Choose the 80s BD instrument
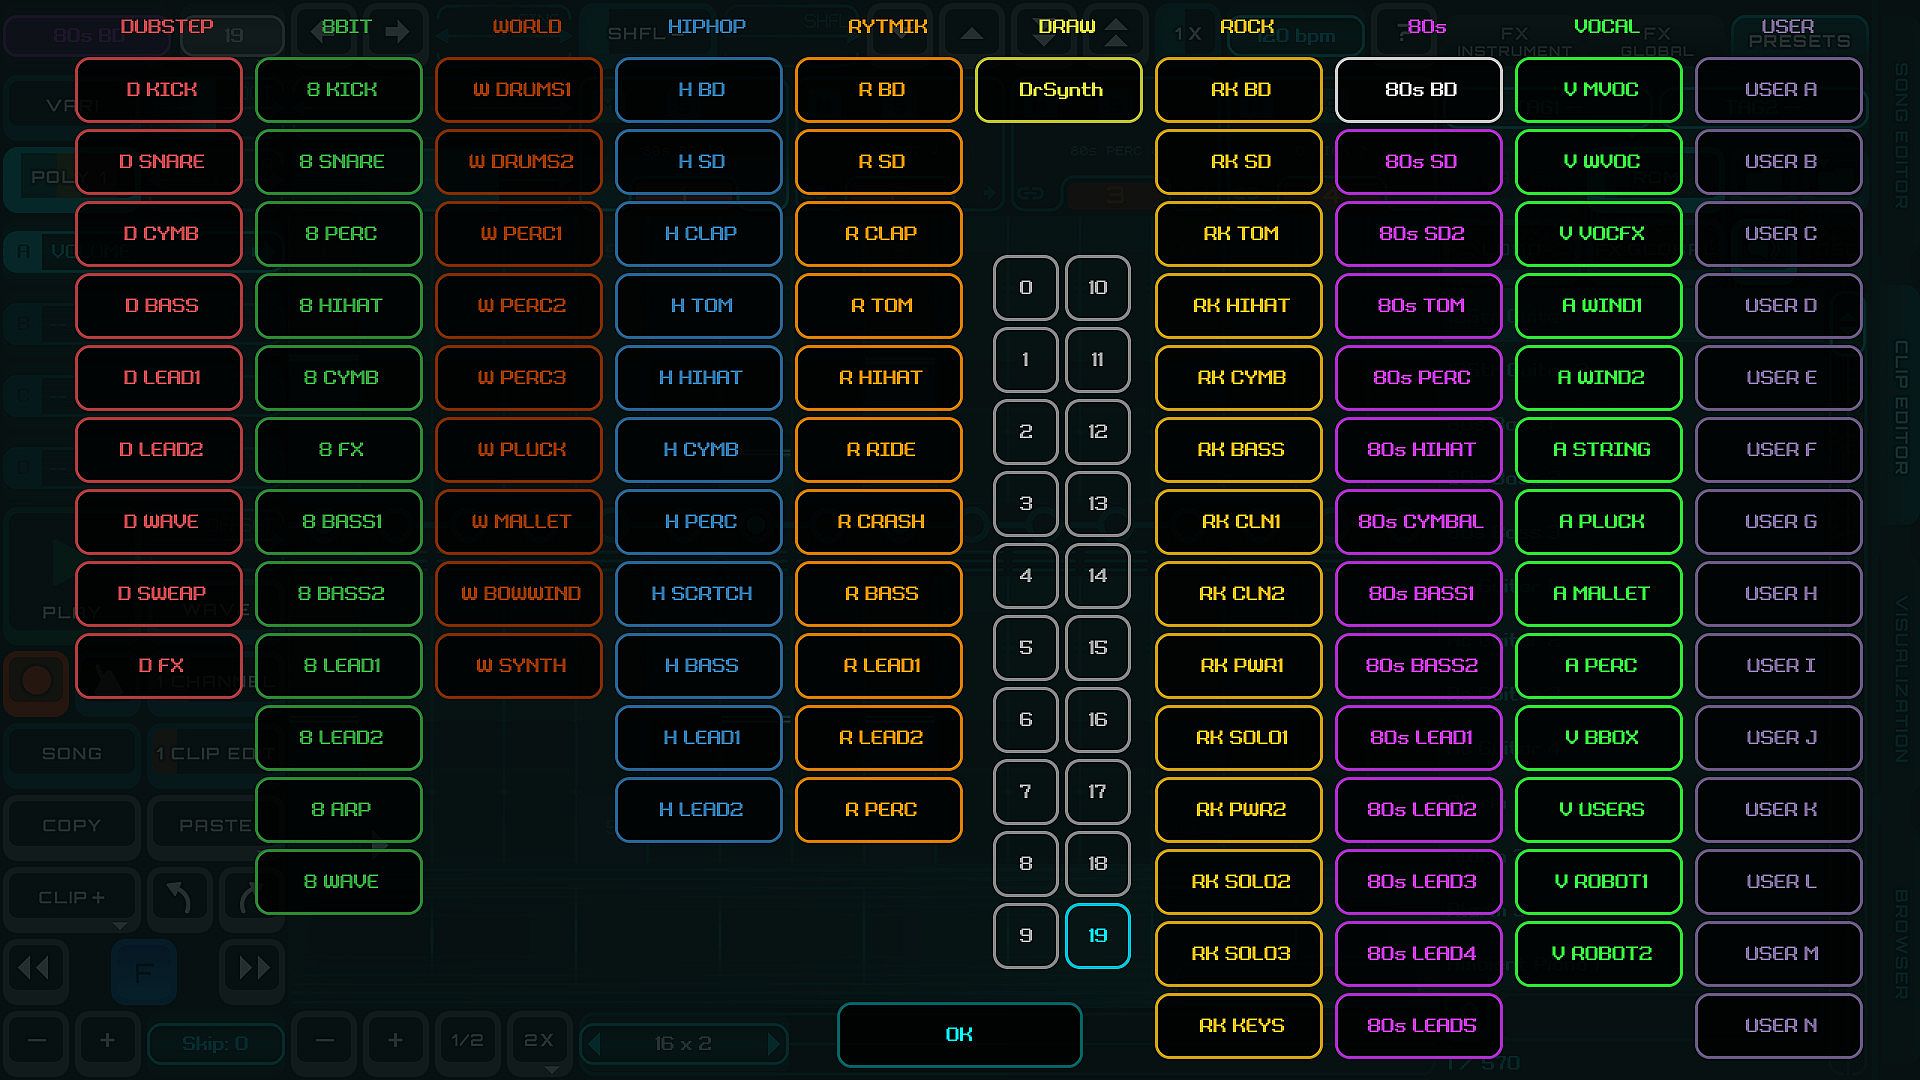Viewport: 1920px width, 1080px height. (x=1419, y=90)
